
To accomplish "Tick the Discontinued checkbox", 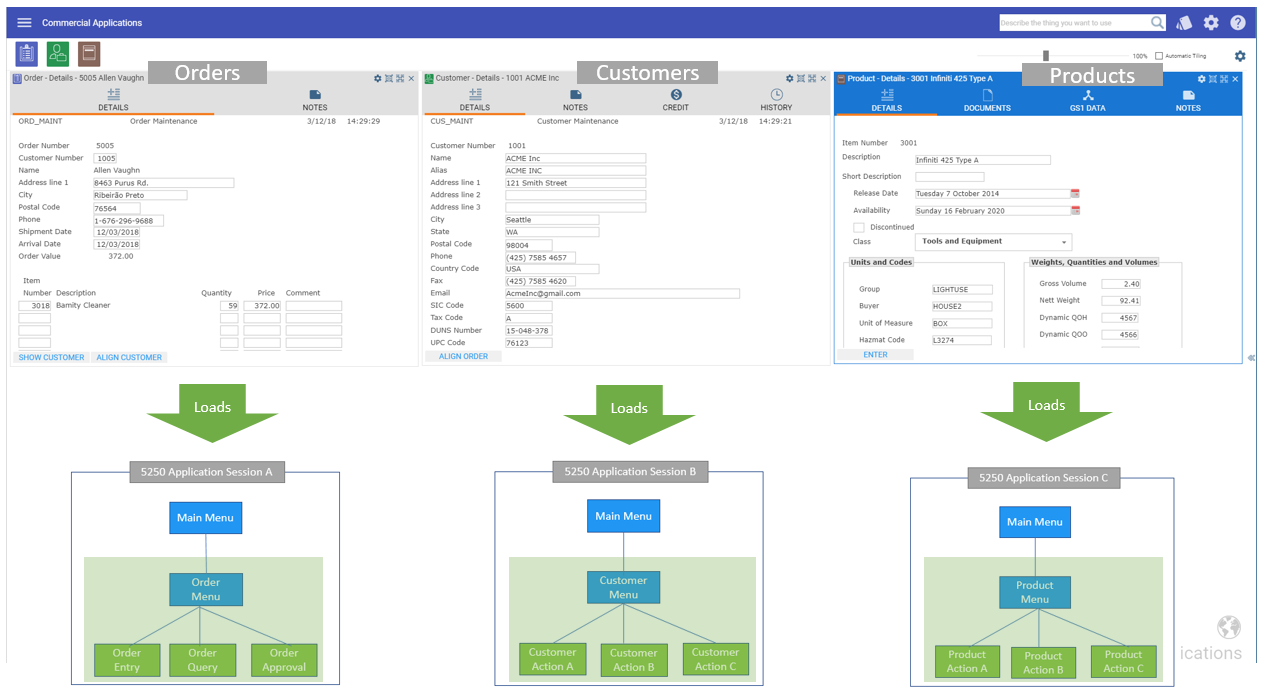I will tap(858, 227).
